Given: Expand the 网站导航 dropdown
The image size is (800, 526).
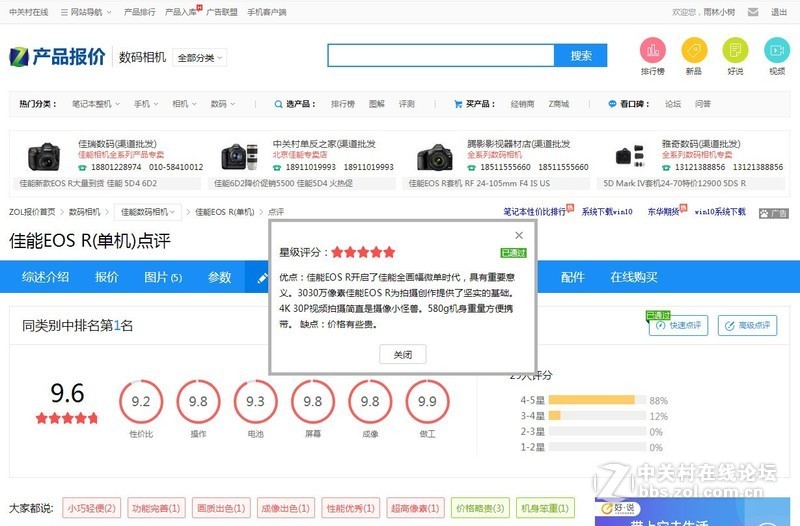Looking at the screenshot, I should [86, 12].
